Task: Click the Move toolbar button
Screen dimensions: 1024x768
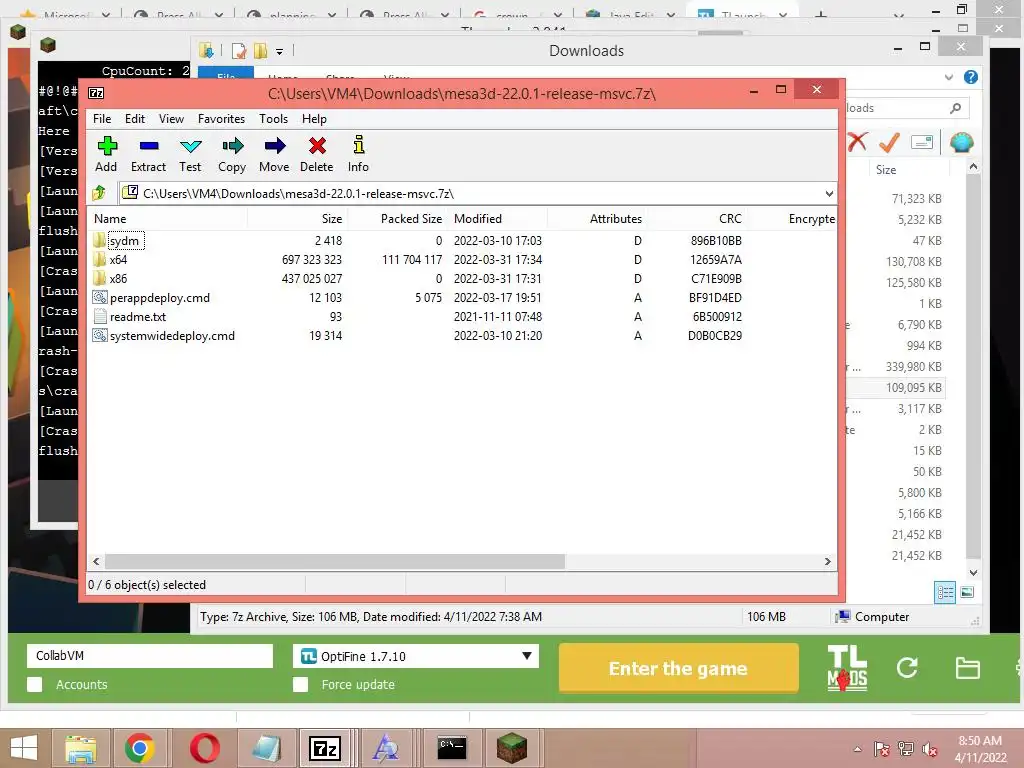Action: tap(274, 154)
